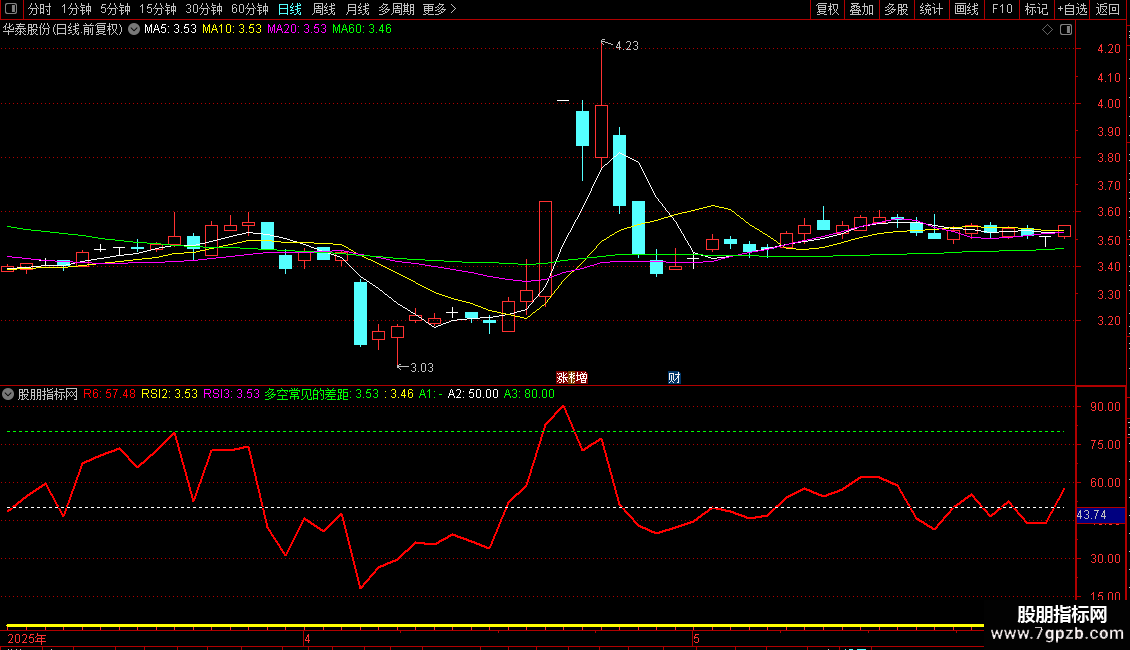Click the 涨利增 event tag on chart

[x=571, y=378]
